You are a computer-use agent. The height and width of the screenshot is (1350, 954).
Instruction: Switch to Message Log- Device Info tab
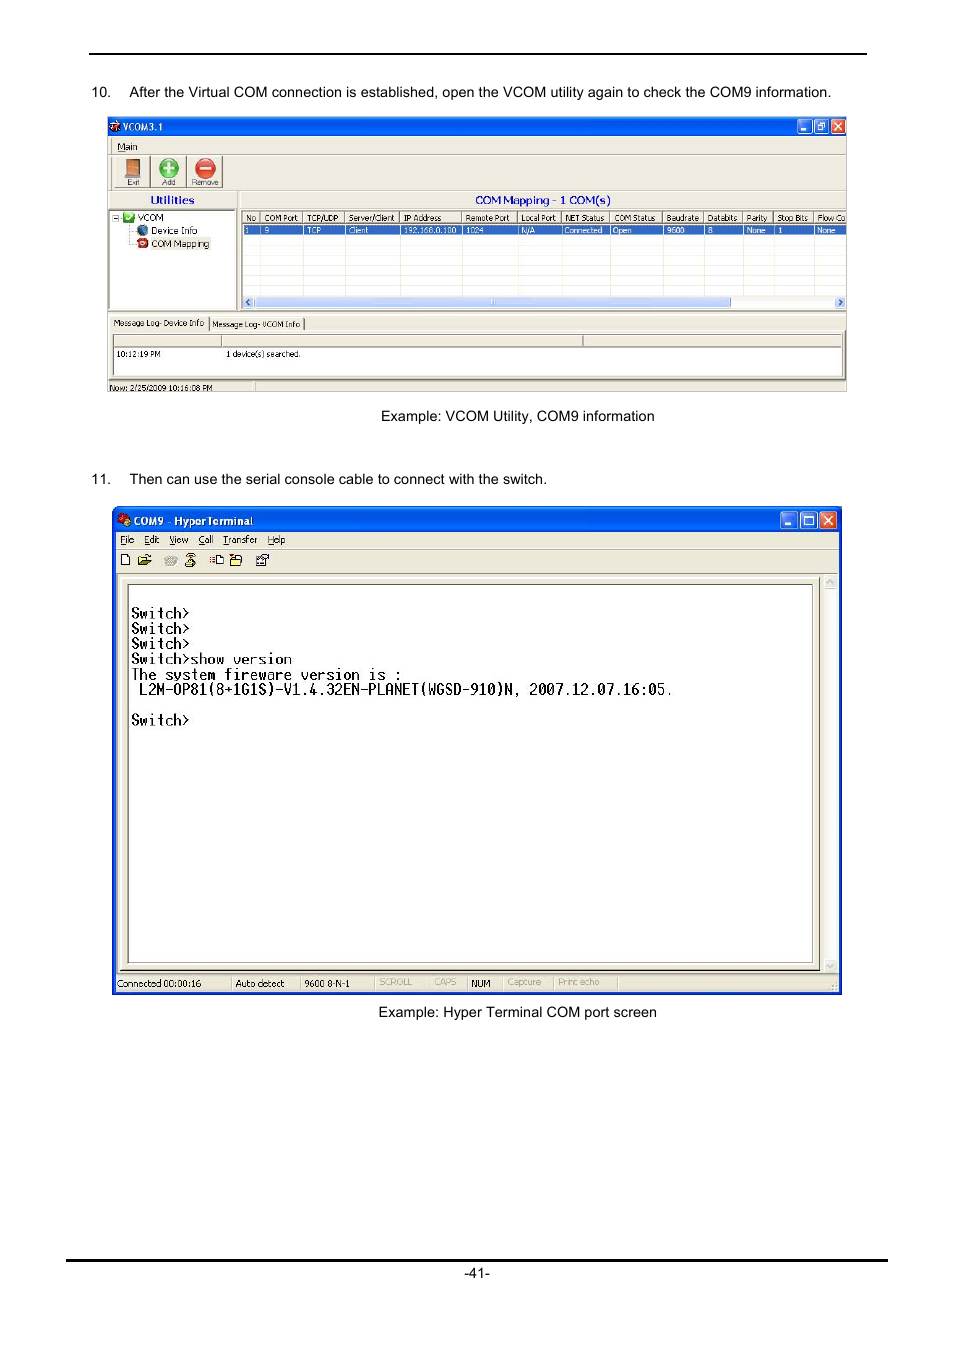pyautogui.click(x=159, y=323)
